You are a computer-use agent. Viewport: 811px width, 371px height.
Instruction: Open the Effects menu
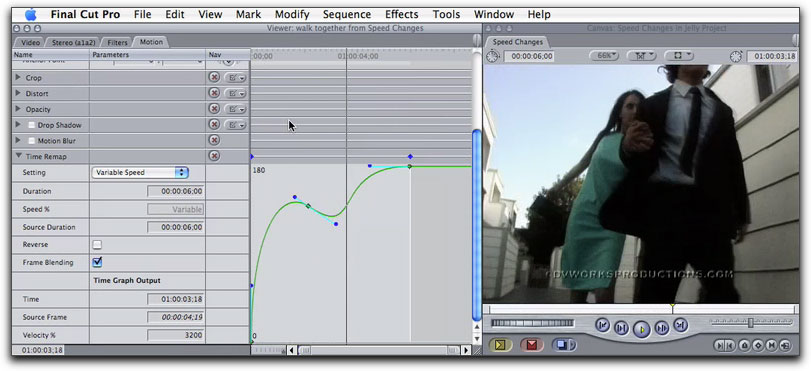tap(401, 14)
